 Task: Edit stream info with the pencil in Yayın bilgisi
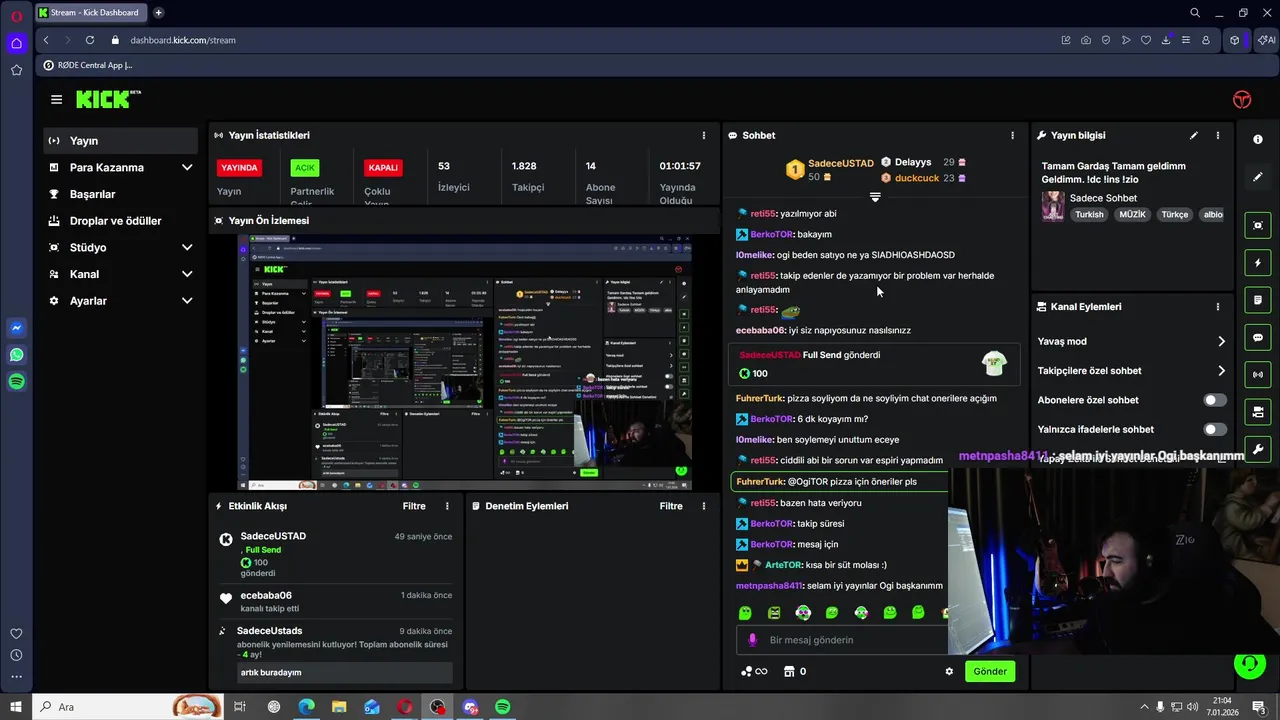point(1193,135)
